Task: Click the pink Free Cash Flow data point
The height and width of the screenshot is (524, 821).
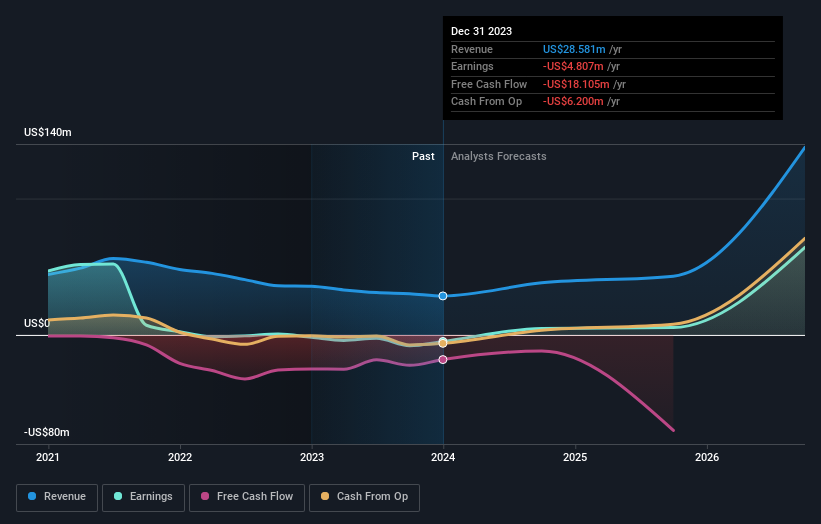Action: pos(443,360)
